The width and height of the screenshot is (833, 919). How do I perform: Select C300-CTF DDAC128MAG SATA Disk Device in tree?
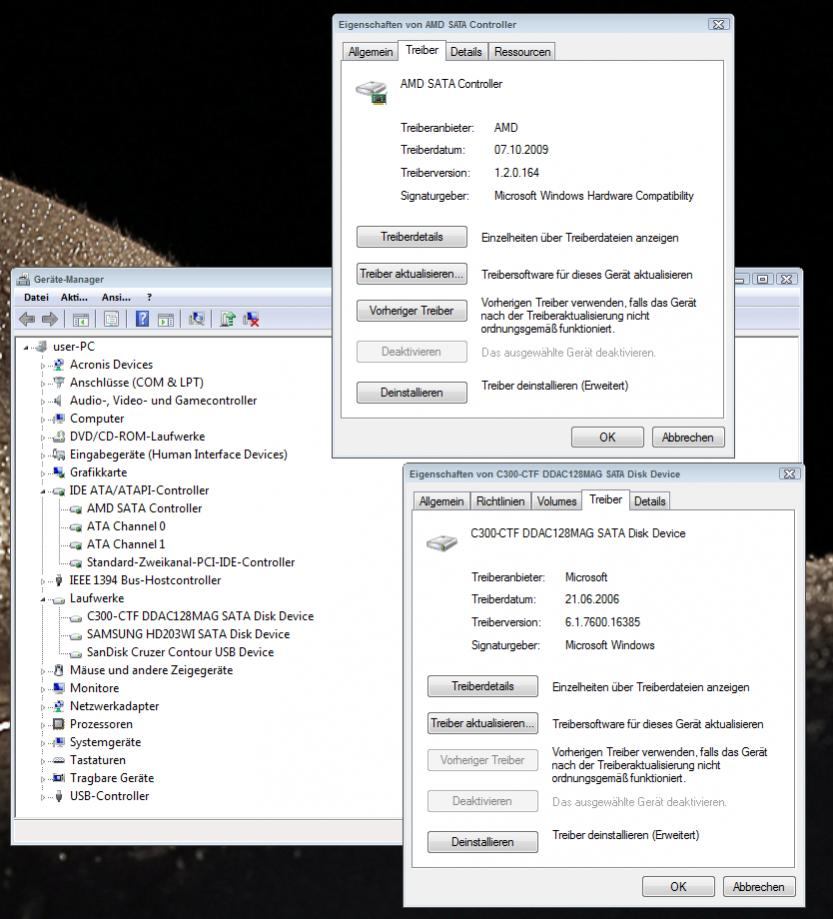click(x=200, y=617)
